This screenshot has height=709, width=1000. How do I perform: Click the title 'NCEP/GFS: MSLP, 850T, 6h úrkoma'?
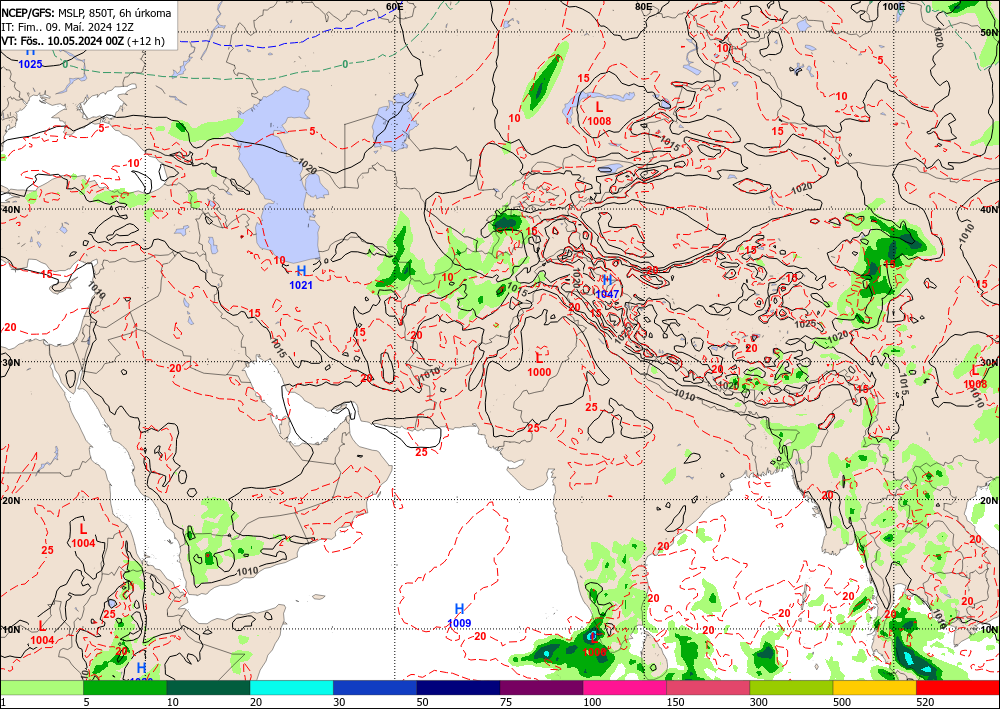(x=87, y=13)
